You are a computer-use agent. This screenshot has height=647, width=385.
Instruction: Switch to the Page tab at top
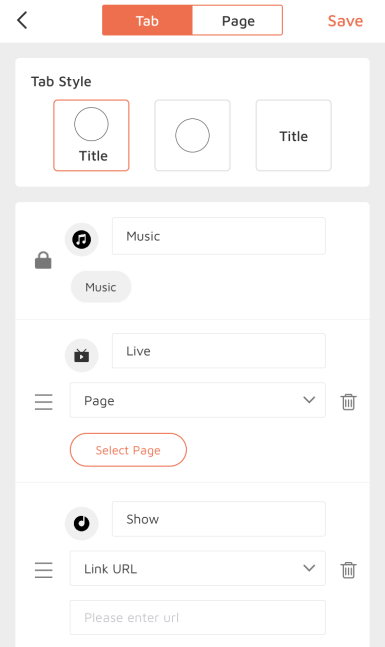pyautogui.click(x=237, y=20)
